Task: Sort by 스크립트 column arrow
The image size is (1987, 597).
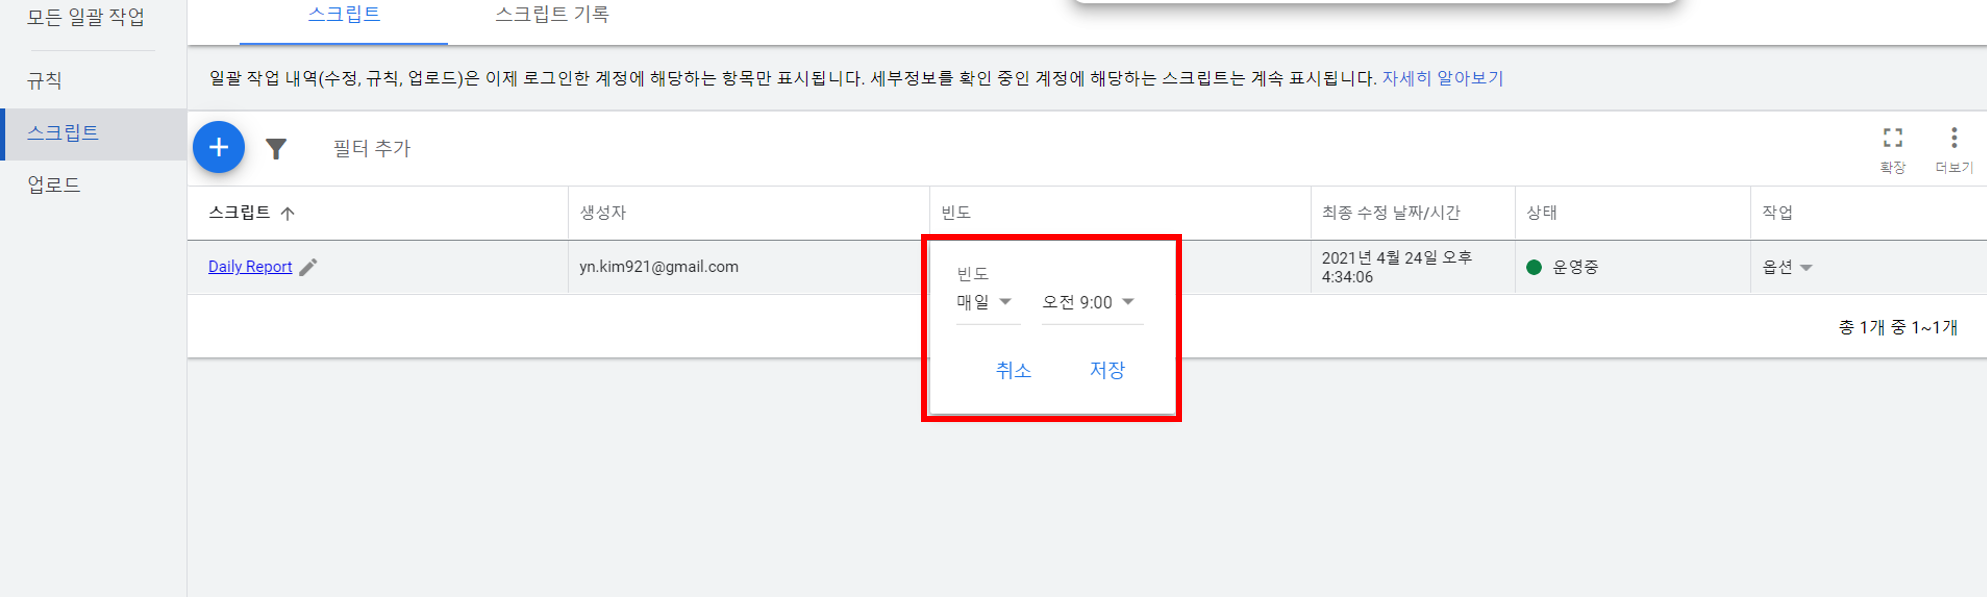Action: [288, 213]
